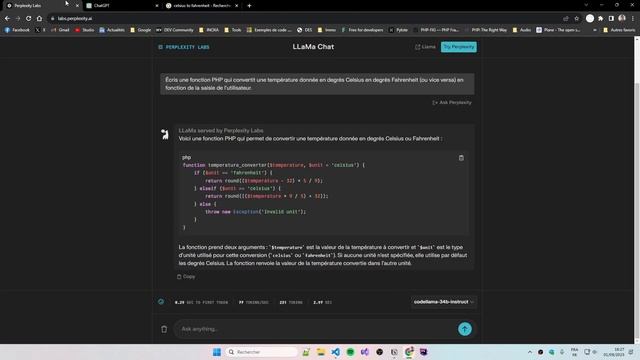640x360 pixels.
Task: Open the Chrome three-dot menu
Action: pos(633,18)
